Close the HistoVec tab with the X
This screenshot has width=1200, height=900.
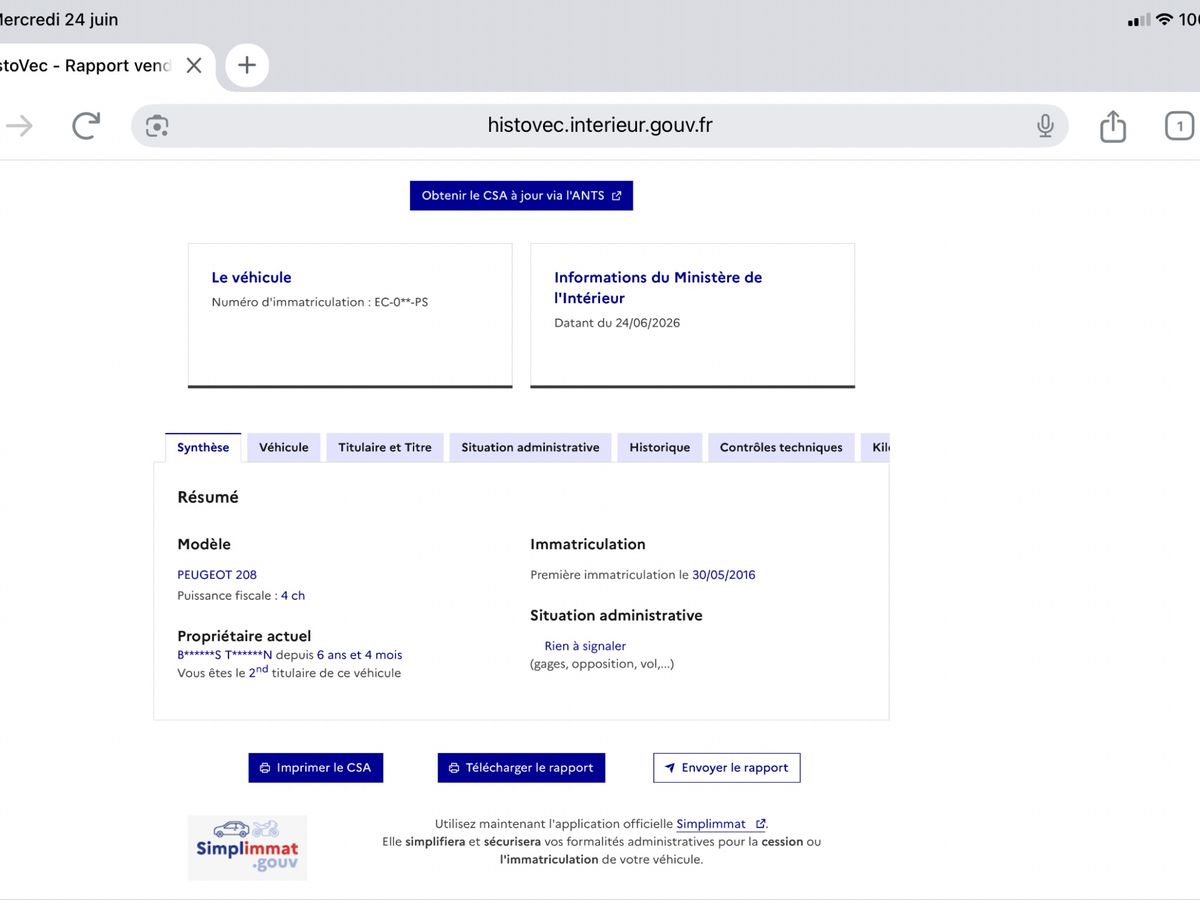pyautogui.click(x=194, y=66)
